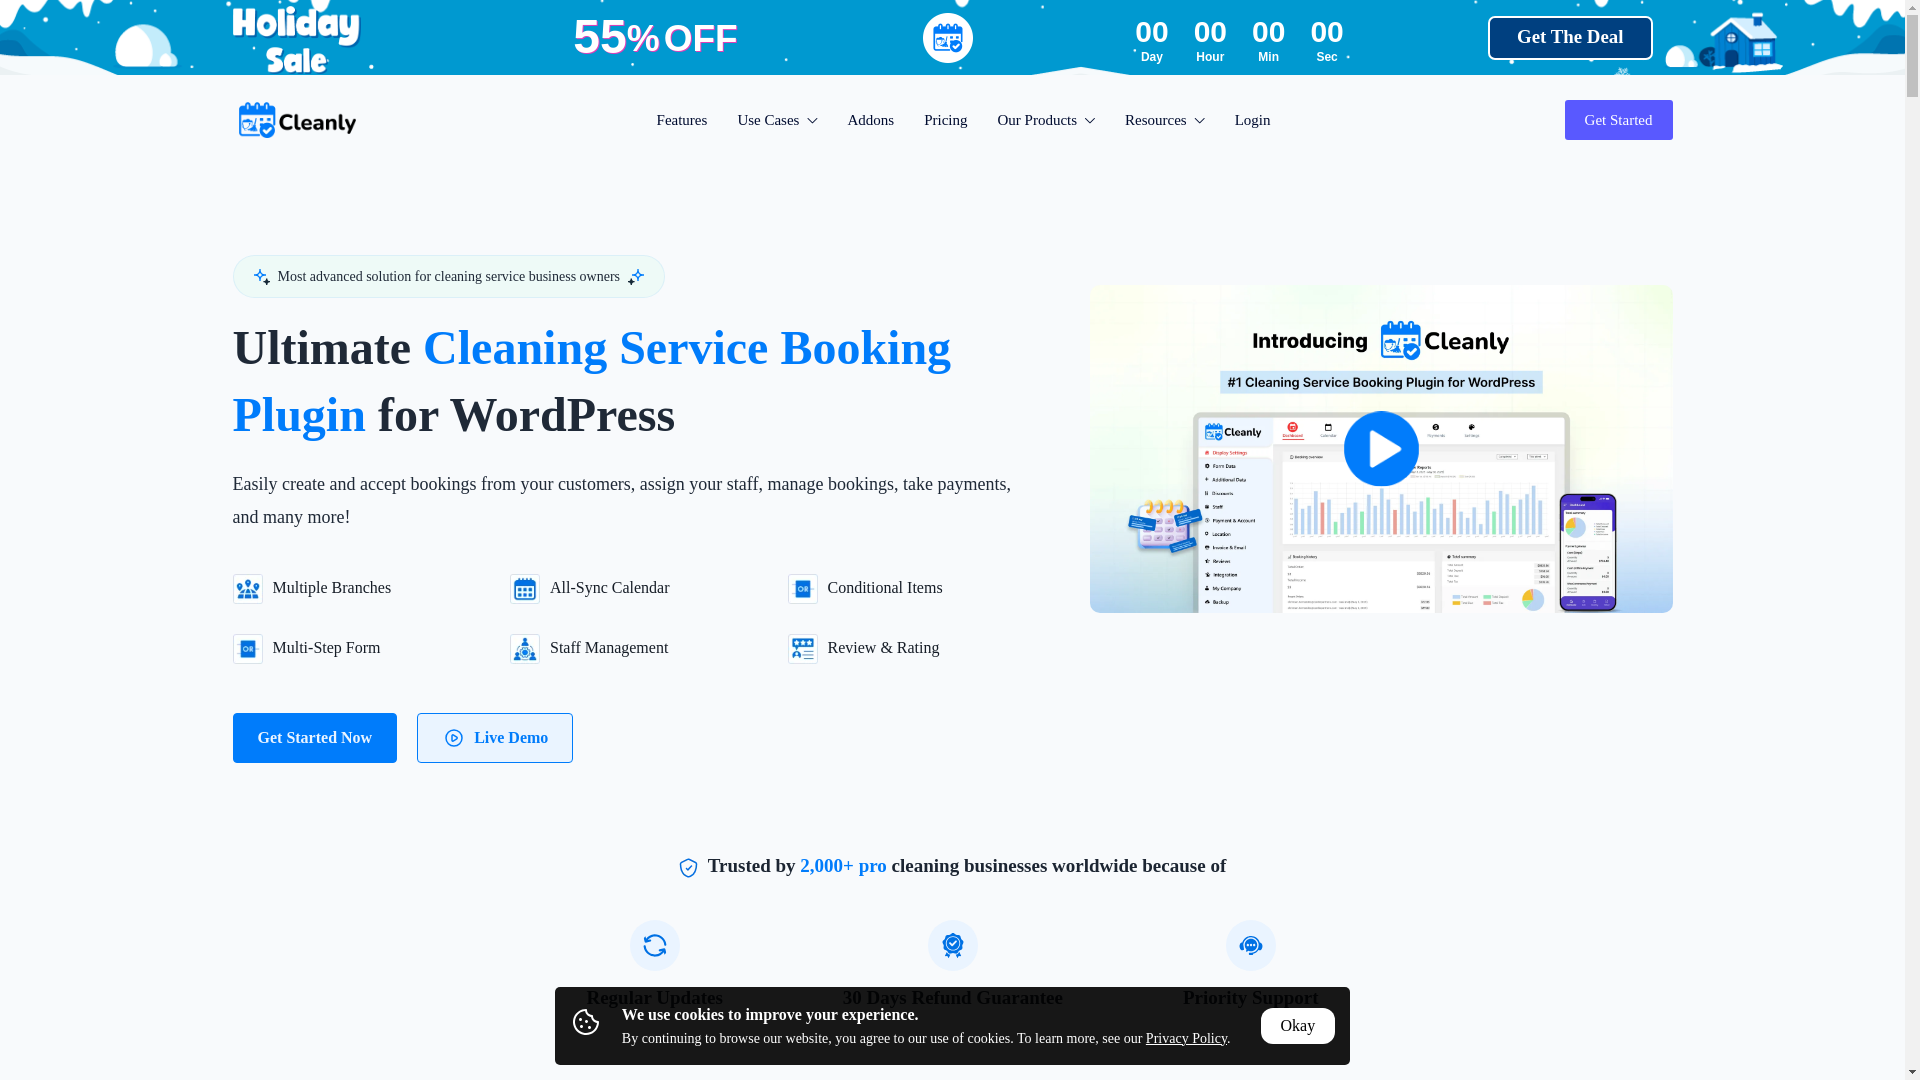Viewport: 1920px width, 1080px height.
Task: Click the Get The Deal button
Action: (1570, 38)
